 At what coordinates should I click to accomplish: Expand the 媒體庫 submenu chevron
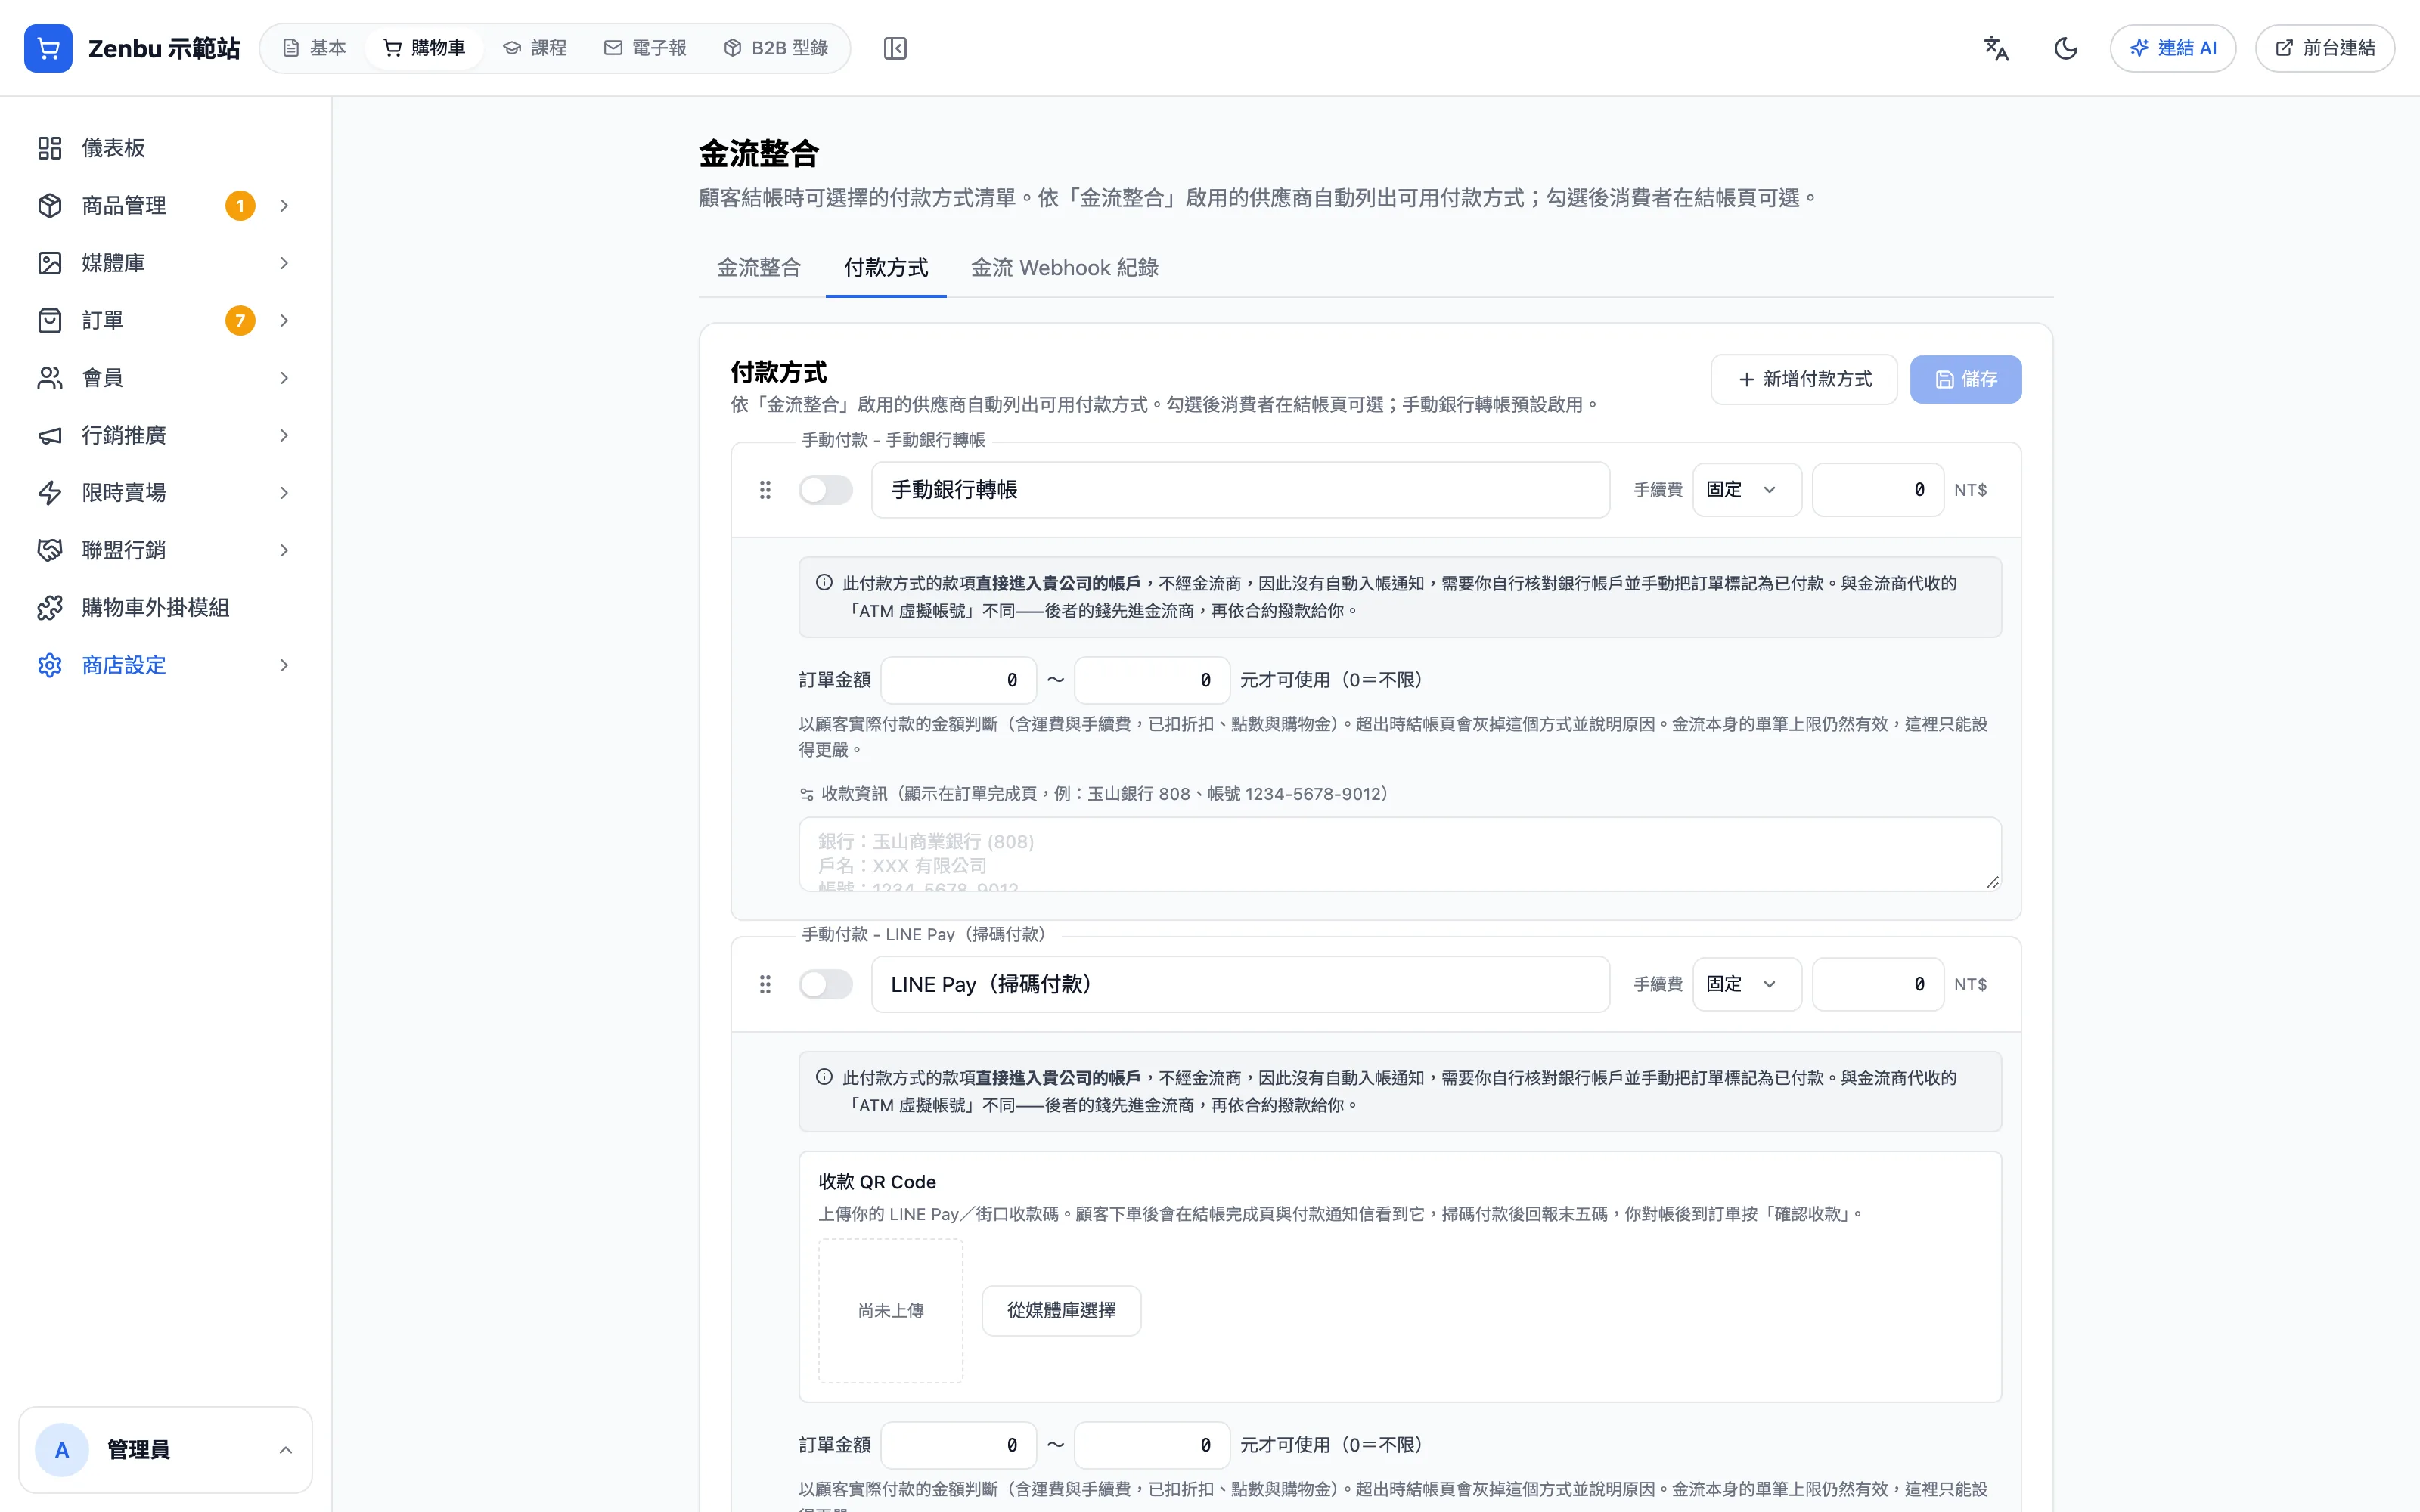click(x=284, y=263)
